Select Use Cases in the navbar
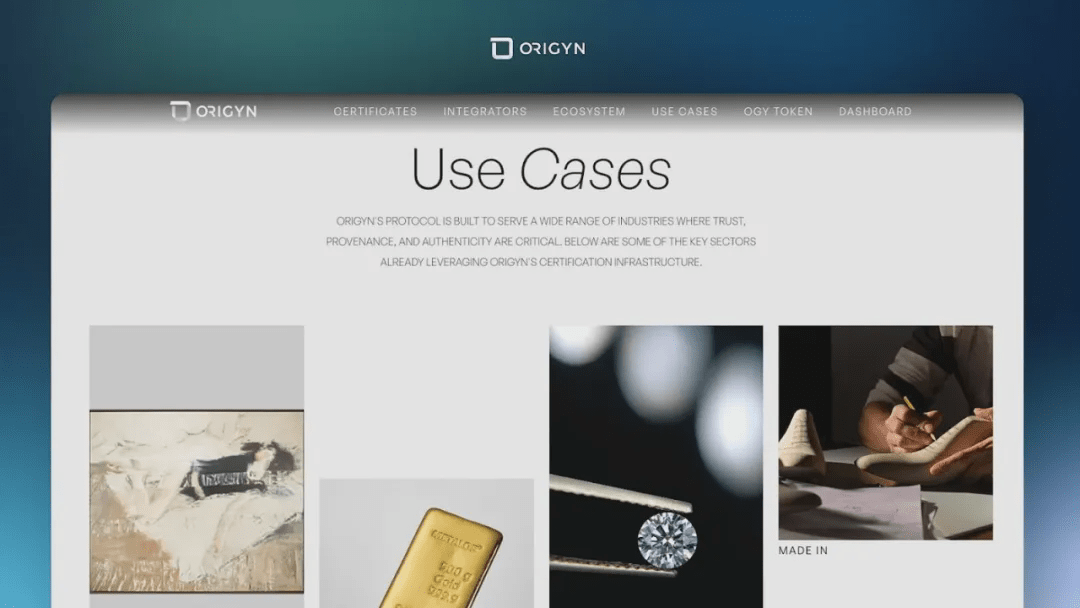This screenshot has width=1080, height=608. [x=685, y=112]
